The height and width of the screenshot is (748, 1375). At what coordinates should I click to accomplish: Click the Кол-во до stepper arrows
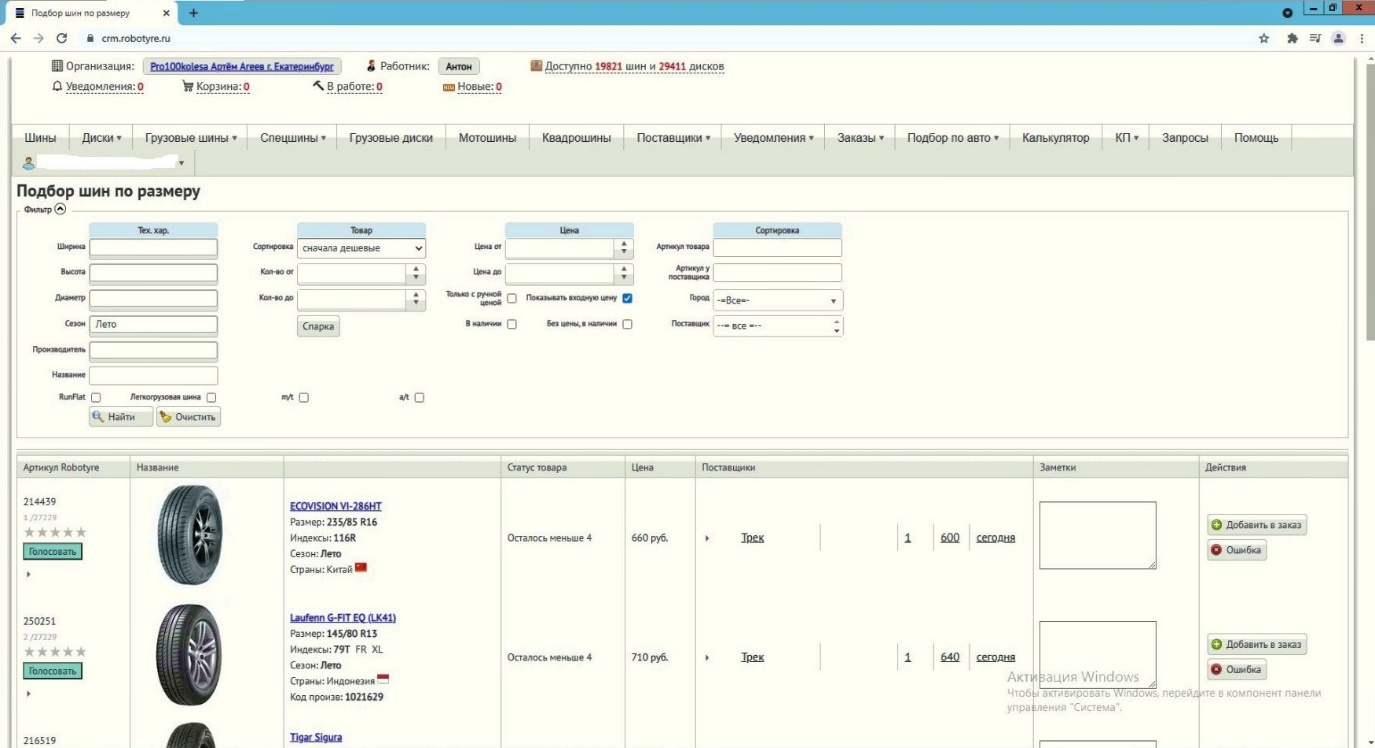coord(417,300)
